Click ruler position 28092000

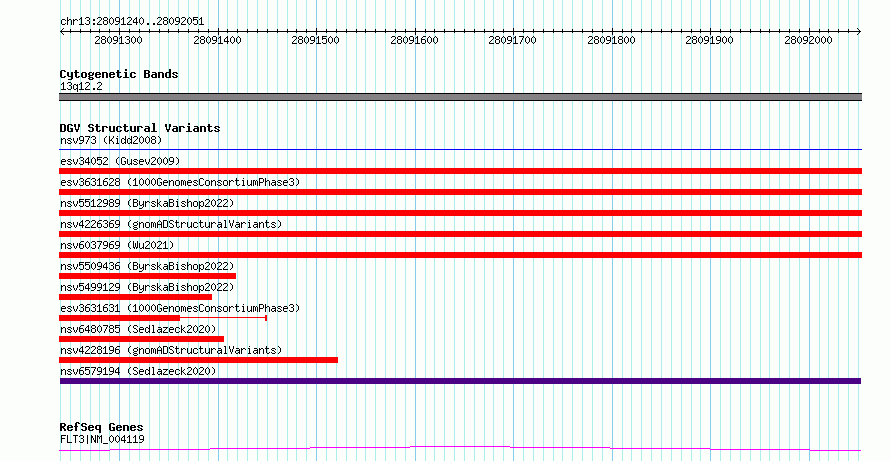pos(808,40)
